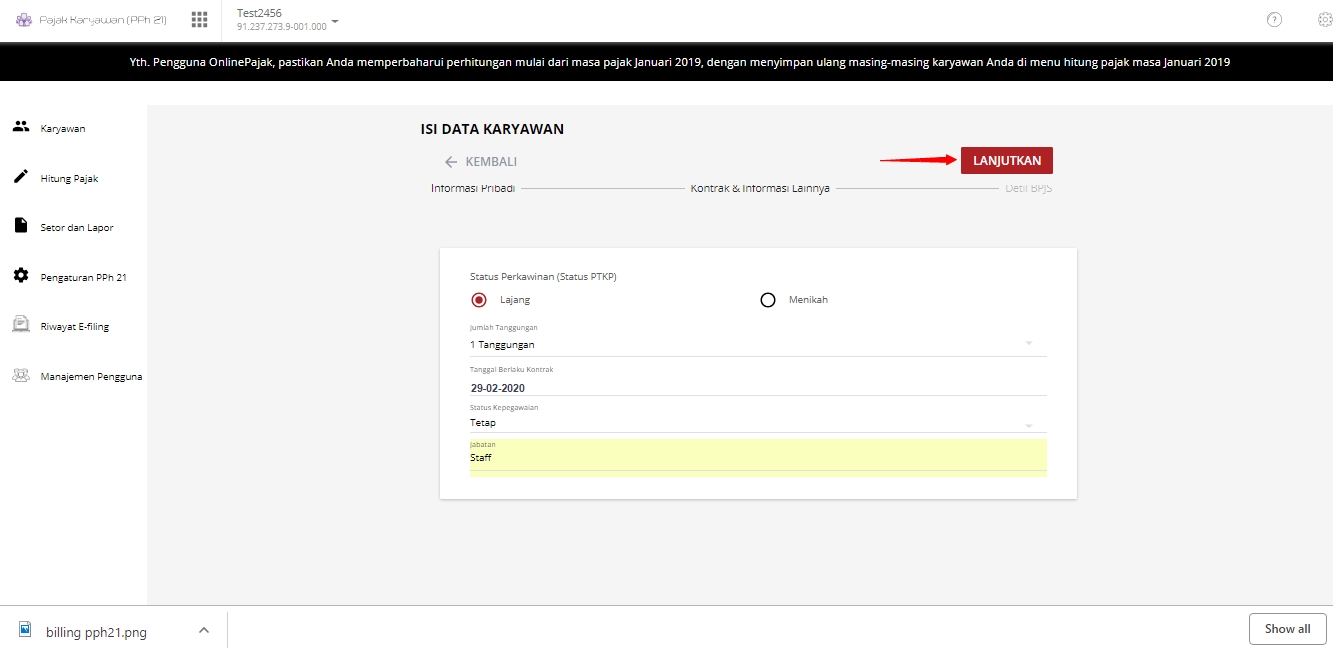Viewport: 1333px width, 649px height.
Task: Click the LANJUTKAN button
Action: tap(1007, 160)
